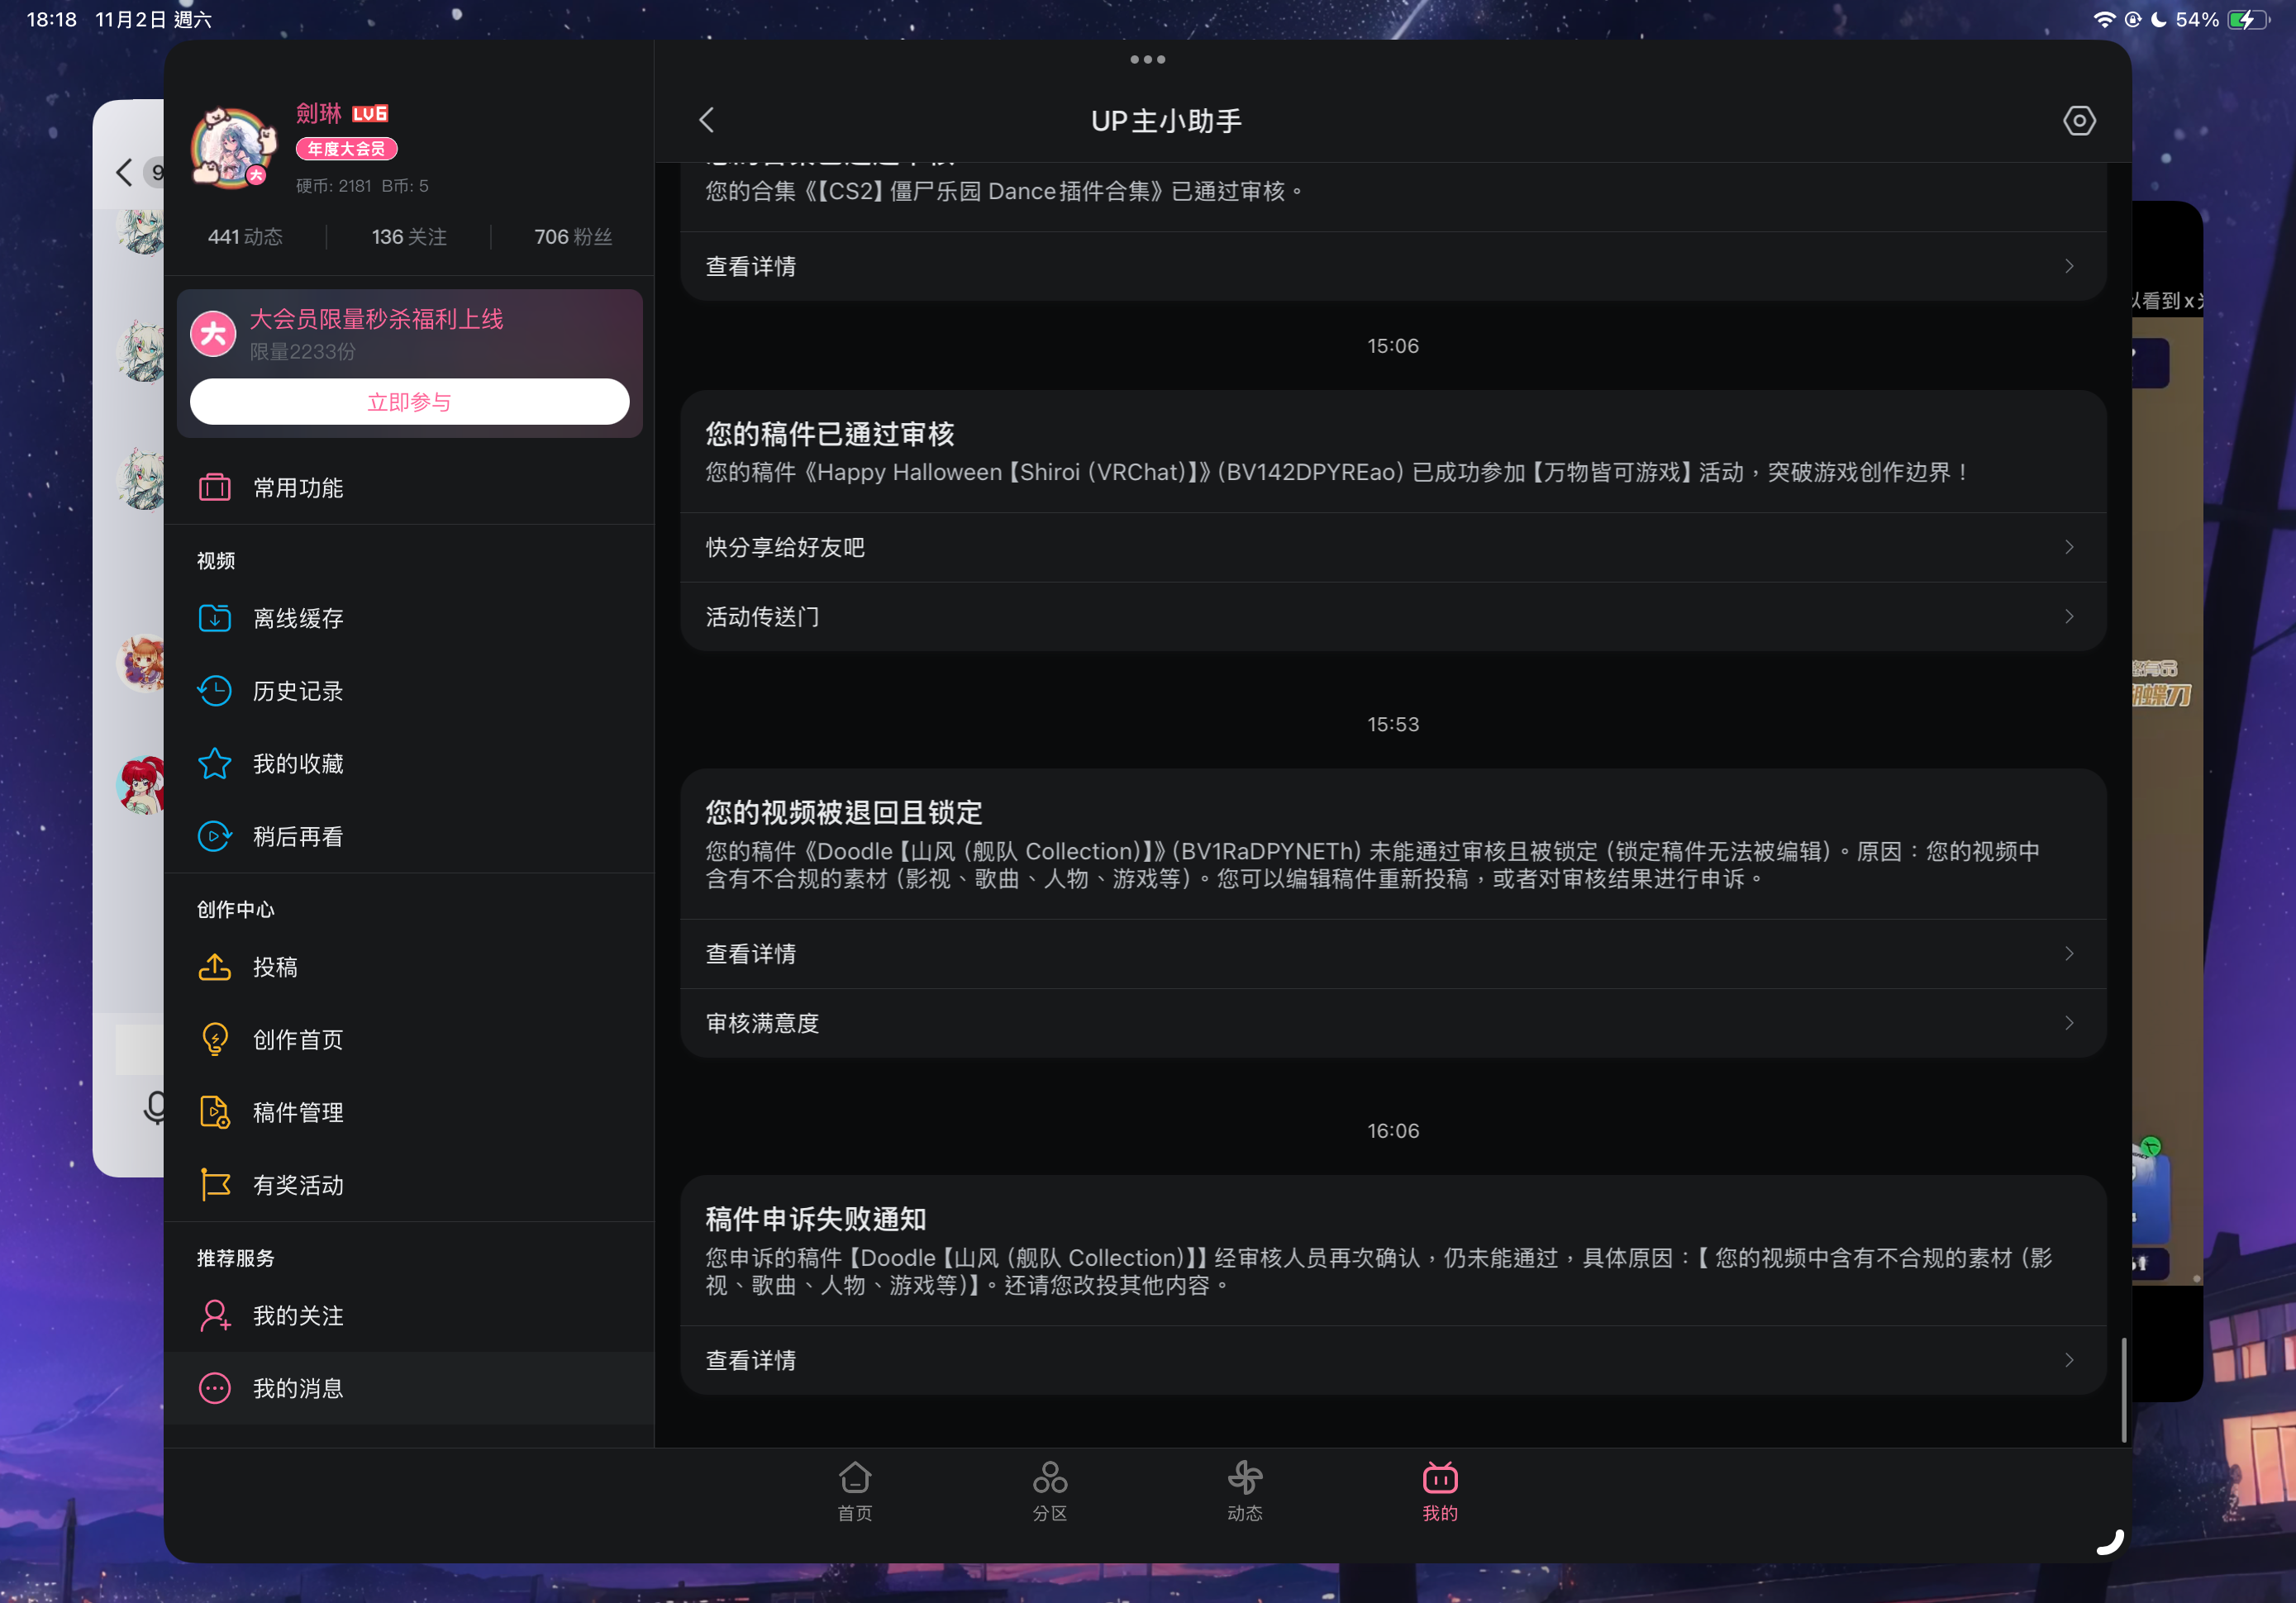Select 16:06 timestamp label

[1392, 1131]
